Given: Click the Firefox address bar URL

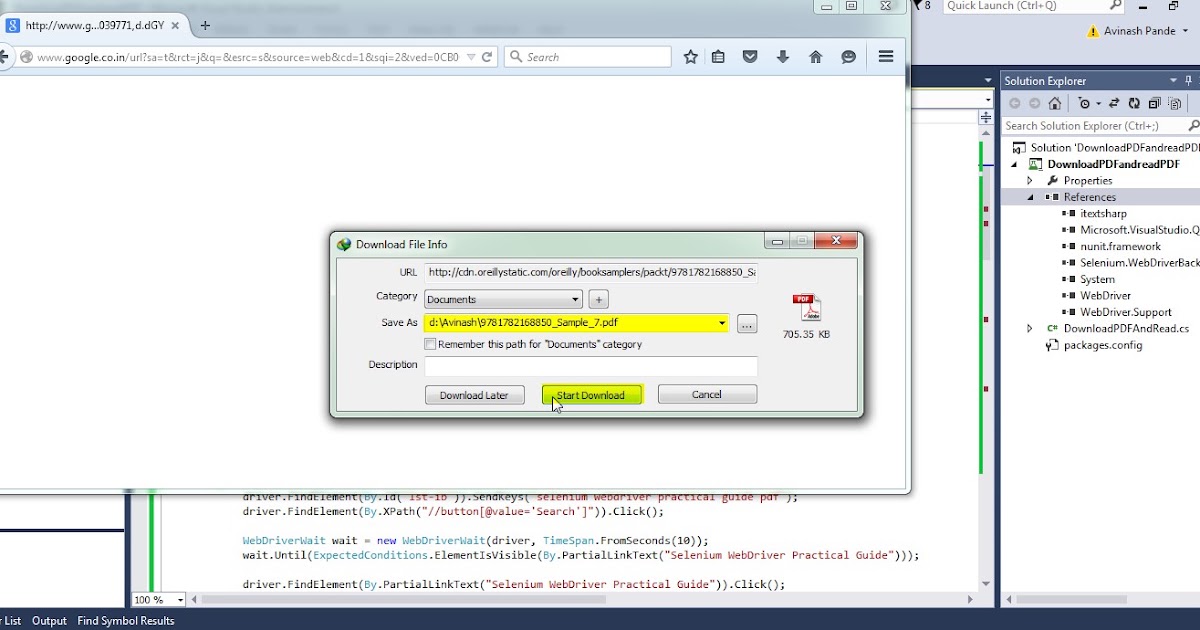Looking at the screenshot, I should [x=248, y=57].
